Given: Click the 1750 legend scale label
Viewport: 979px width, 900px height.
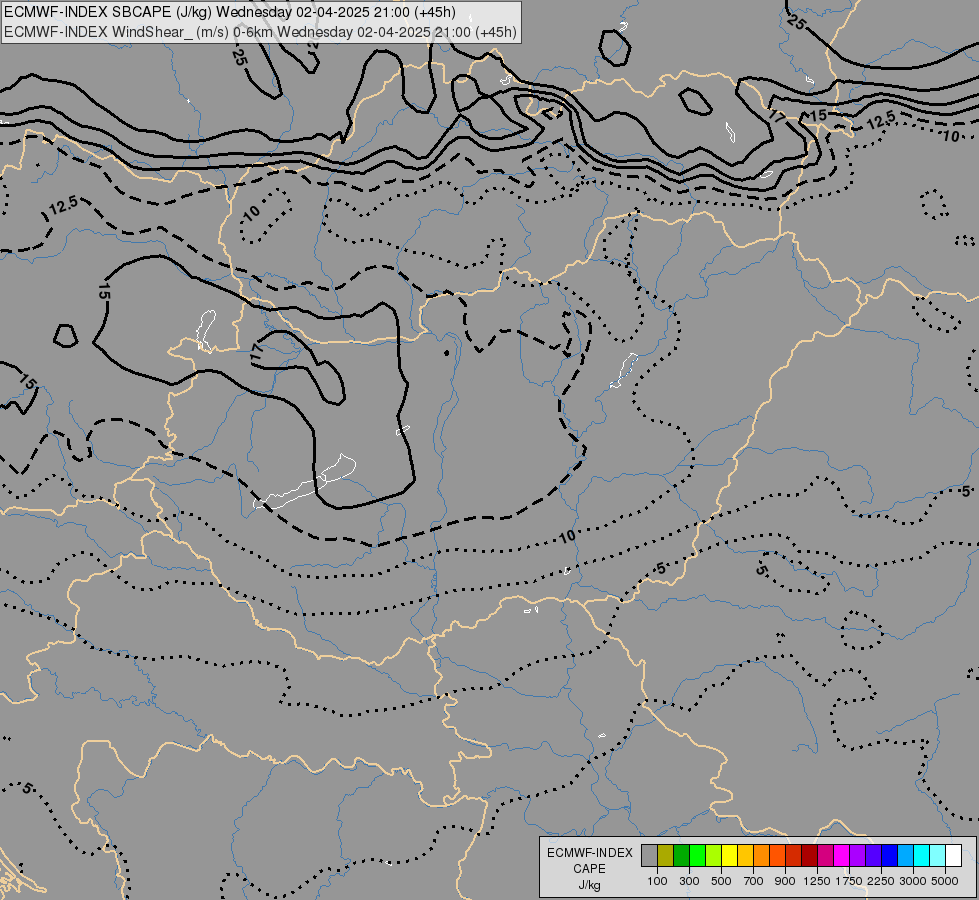Looking at the screenshot, I should (849, 881).
